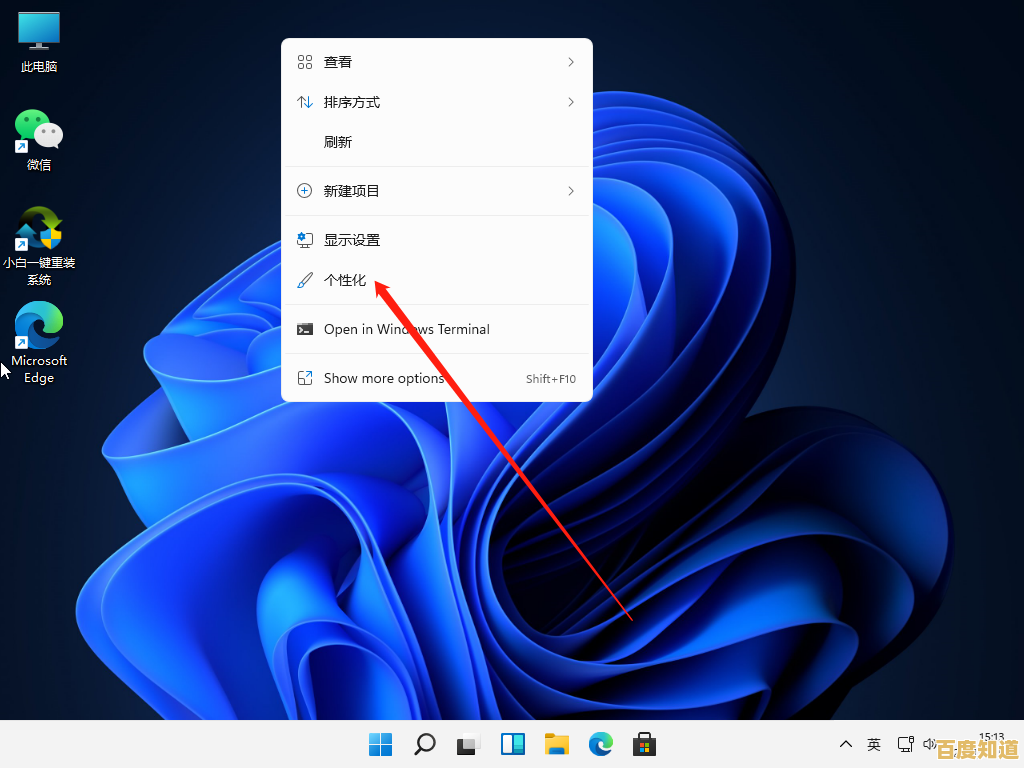1024x768 pixels.
Task: Click Show more options
Action: click(383, 378)
